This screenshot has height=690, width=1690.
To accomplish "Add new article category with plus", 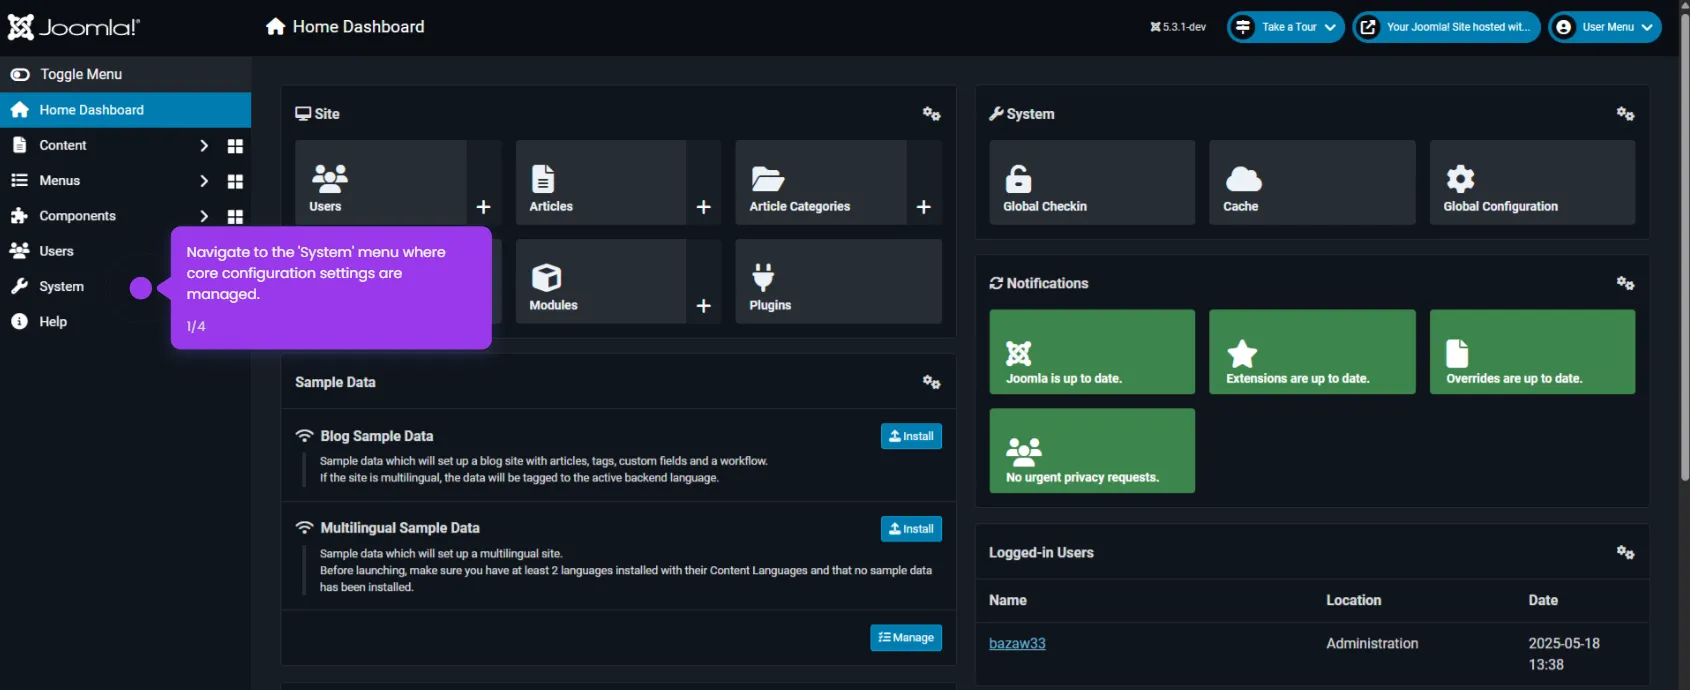I will (x=924, y=207).
